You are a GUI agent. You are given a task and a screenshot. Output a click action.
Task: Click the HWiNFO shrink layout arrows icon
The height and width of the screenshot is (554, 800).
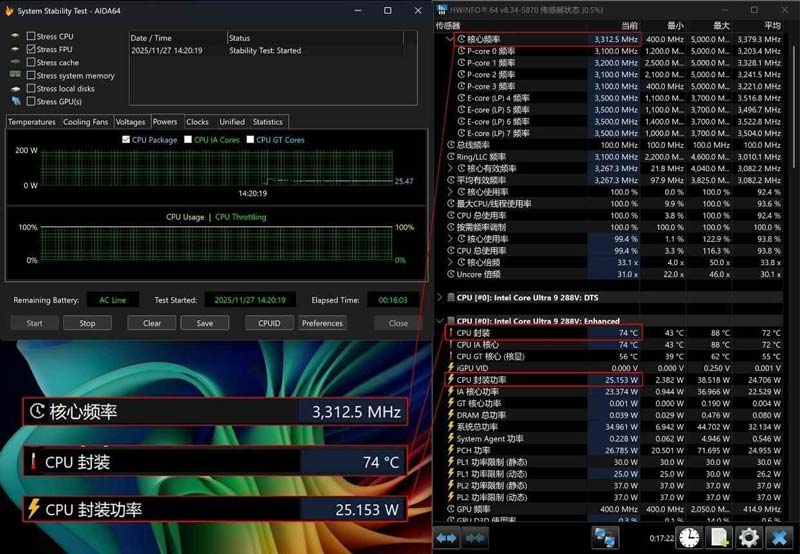click(x=474, y=538)
